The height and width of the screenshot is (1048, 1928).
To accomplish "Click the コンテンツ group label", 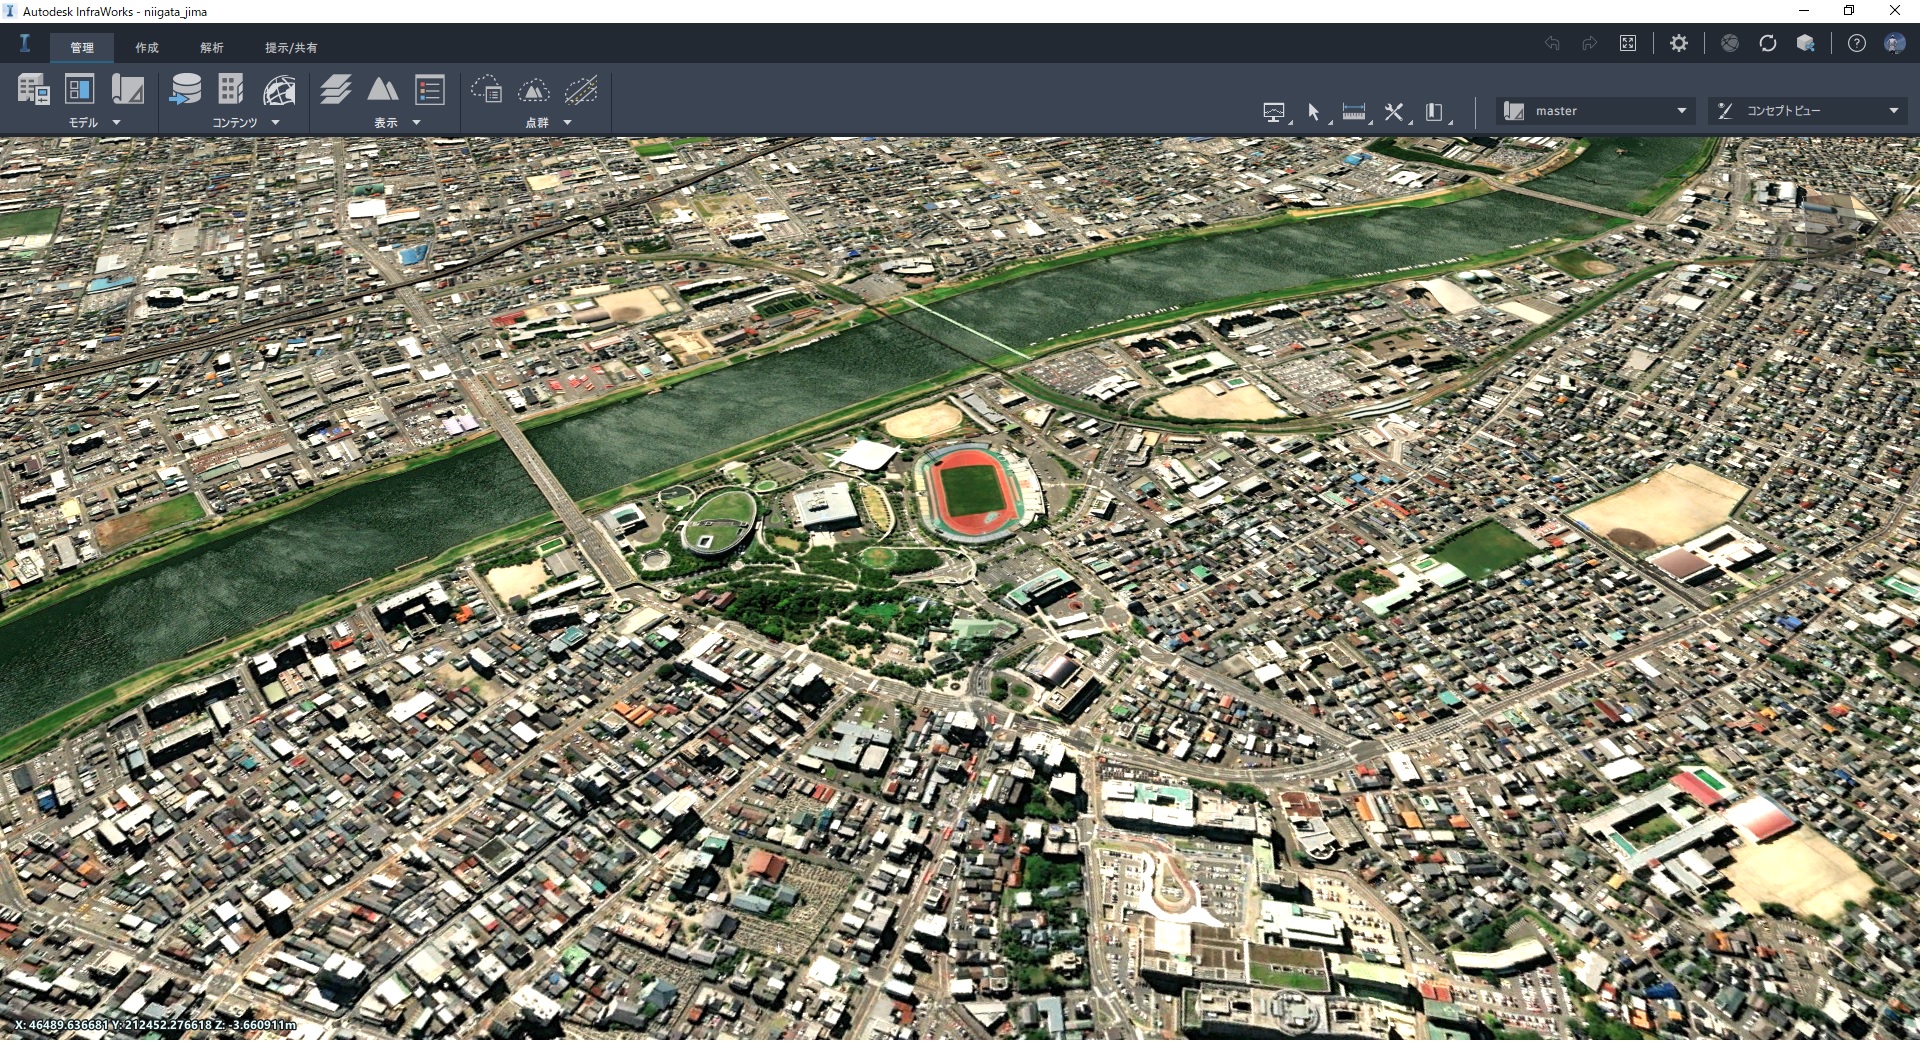I will click(234, 122).
